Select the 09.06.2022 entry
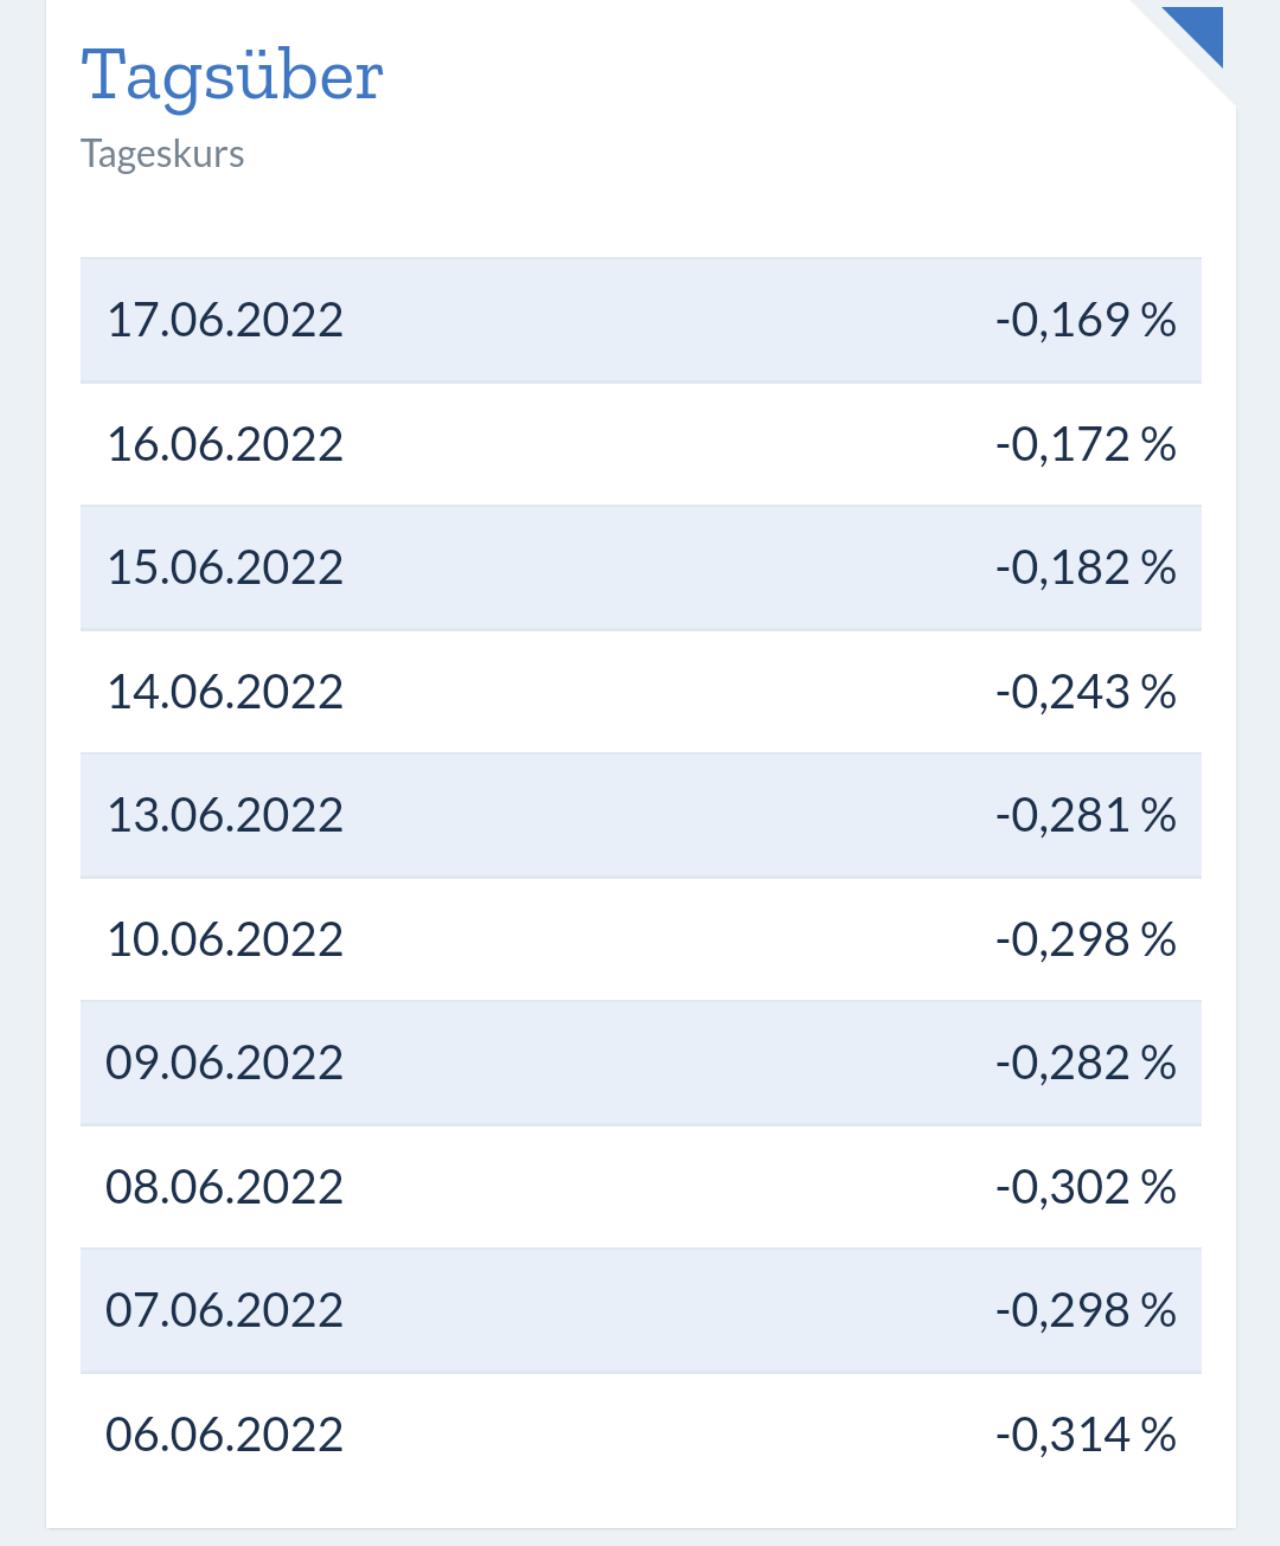This screenshot has height=1546, width=1280. pyautogui.click(x=640, y=1062)
